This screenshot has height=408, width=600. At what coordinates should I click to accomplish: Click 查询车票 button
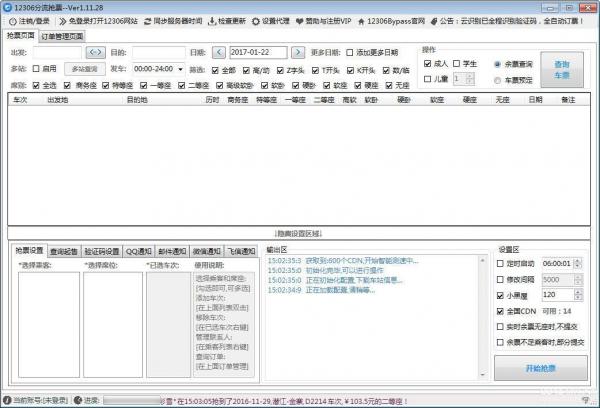562,70
